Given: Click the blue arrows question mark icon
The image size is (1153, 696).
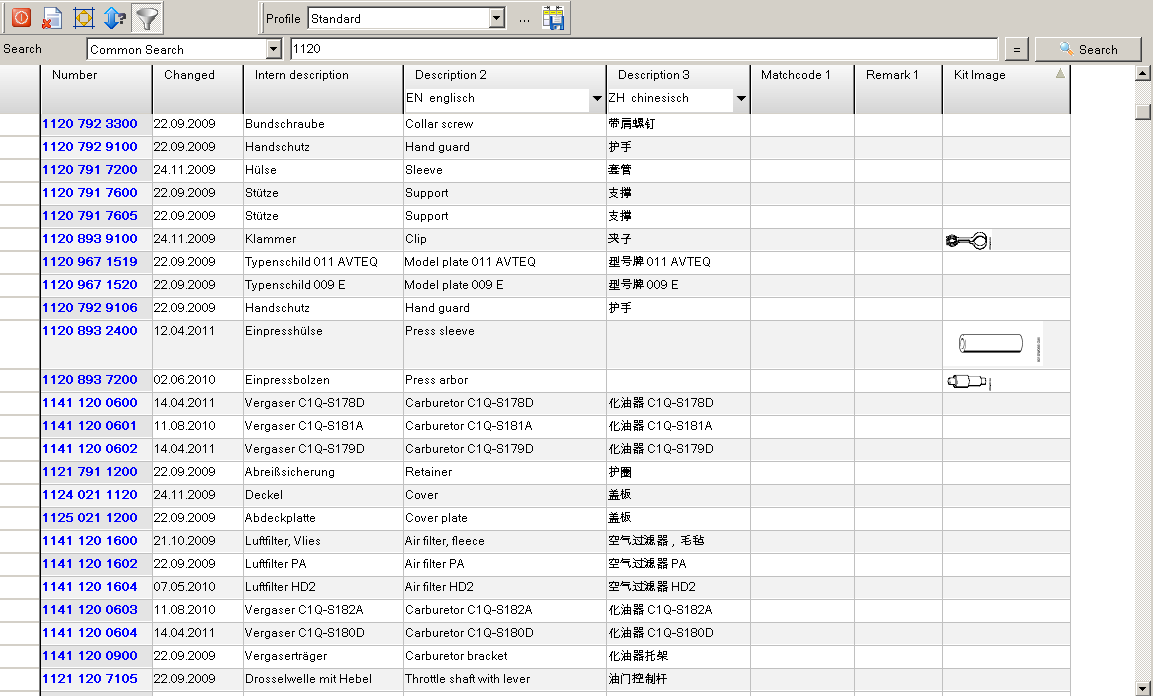Looking at the screenshot, I should (x=115, y=18).
